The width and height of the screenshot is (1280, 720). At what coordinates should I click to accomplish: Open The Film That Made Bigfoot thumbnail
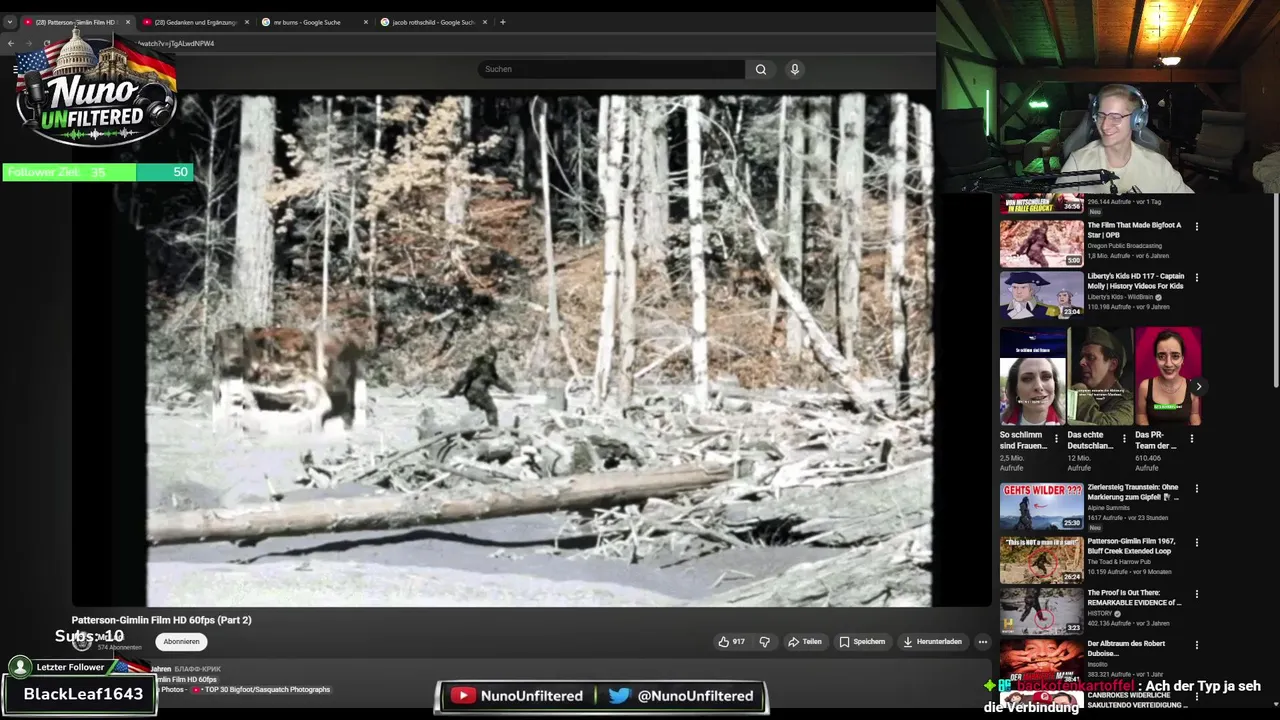(1041, 243)
